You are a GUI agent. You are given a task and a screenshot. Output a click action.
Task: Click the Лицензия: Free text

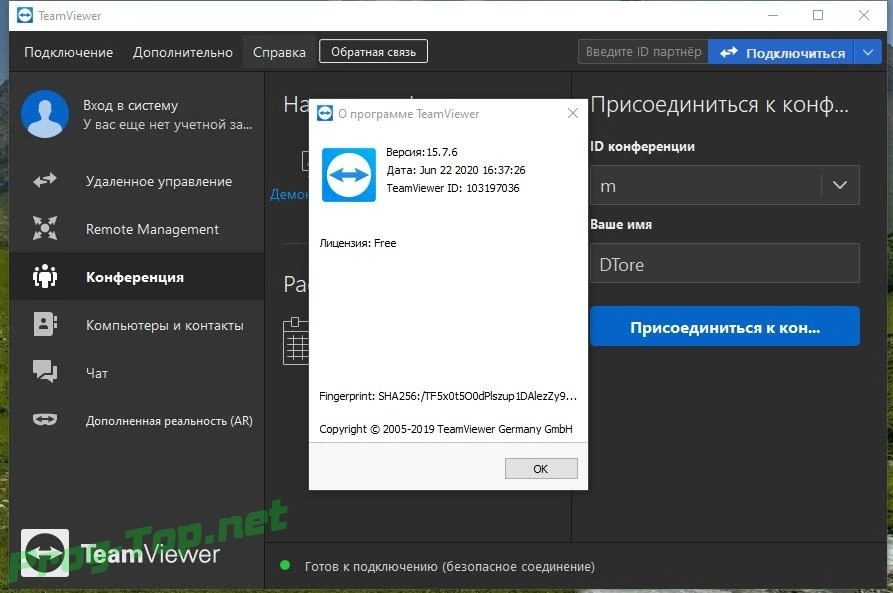coord(358,243)
